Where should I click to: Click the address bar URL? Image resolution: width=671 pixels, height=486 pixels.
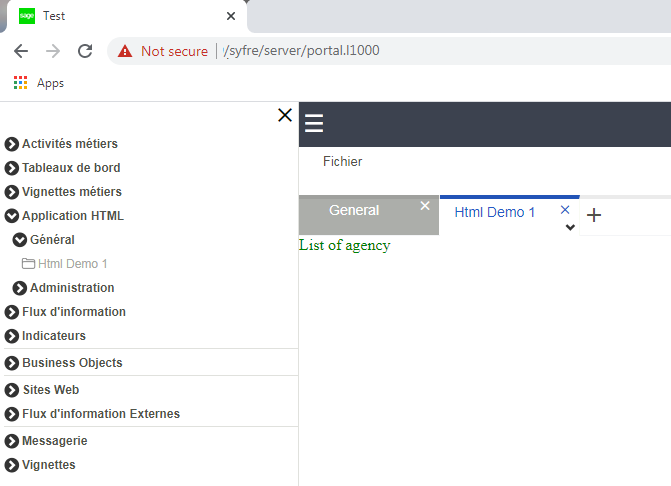301,50
